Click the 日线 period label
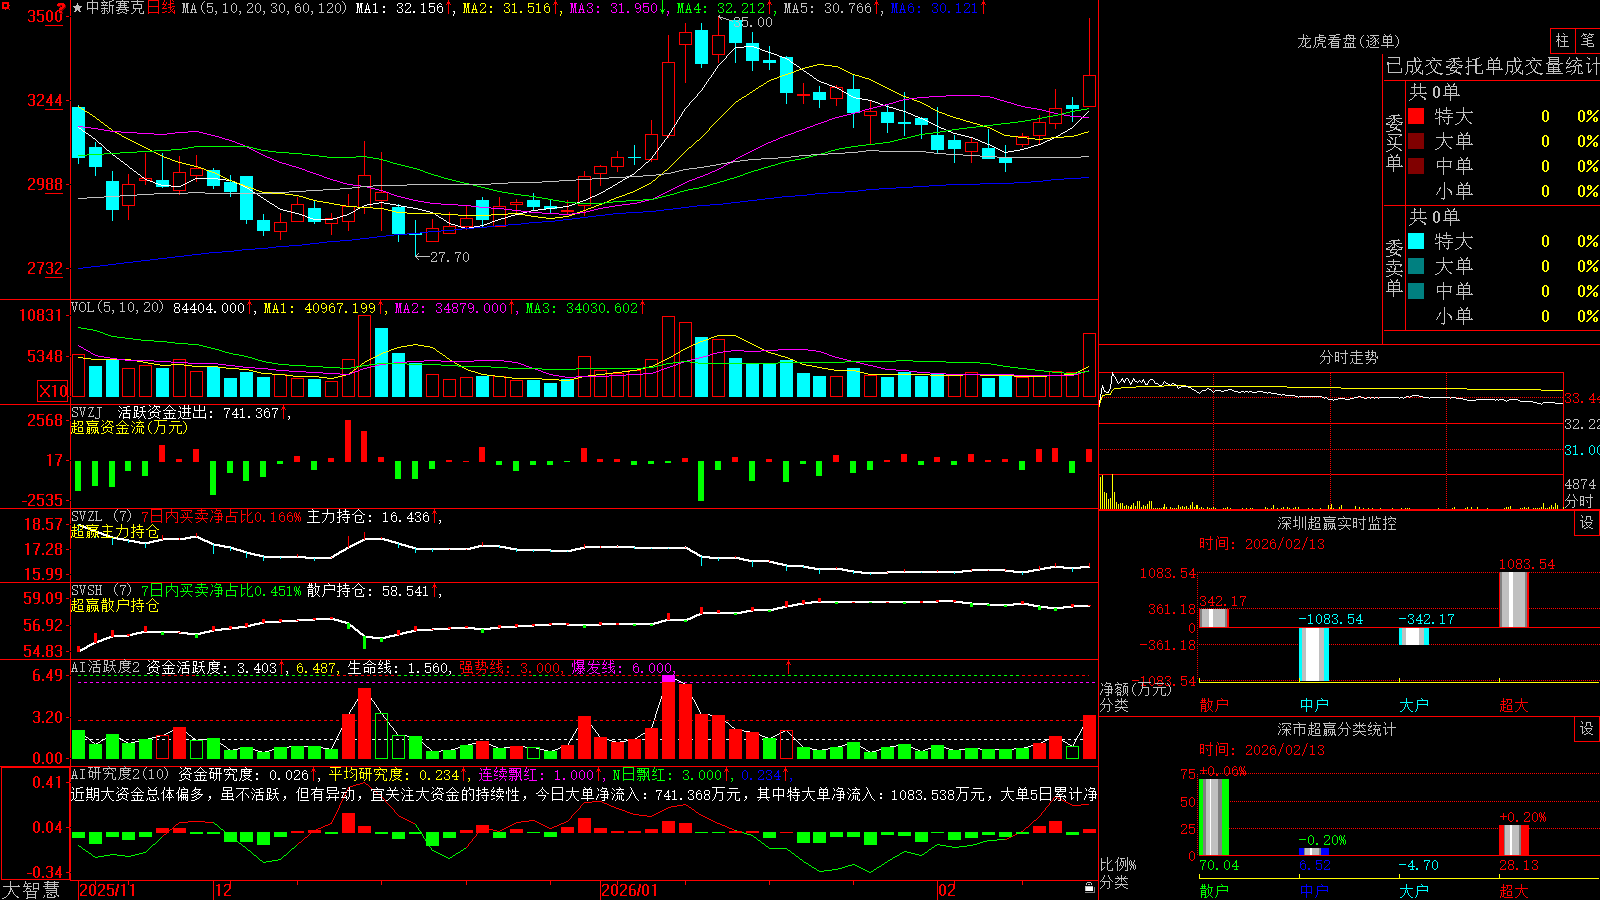 point(161,8)
